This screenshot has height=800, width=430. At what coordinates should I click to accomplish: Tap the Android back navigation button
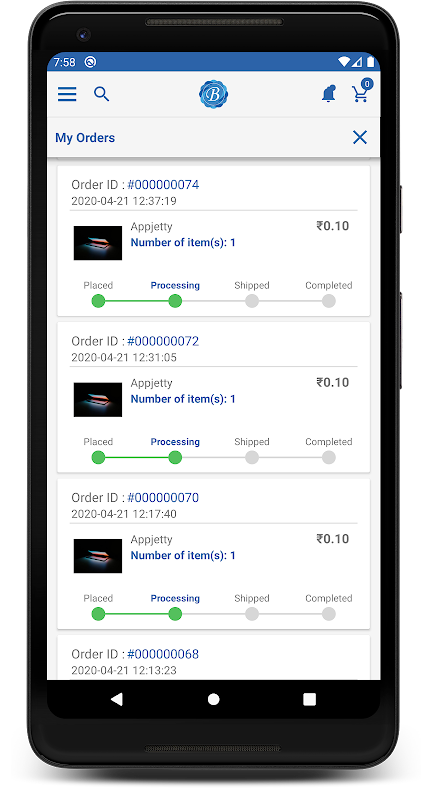point(117,699)
